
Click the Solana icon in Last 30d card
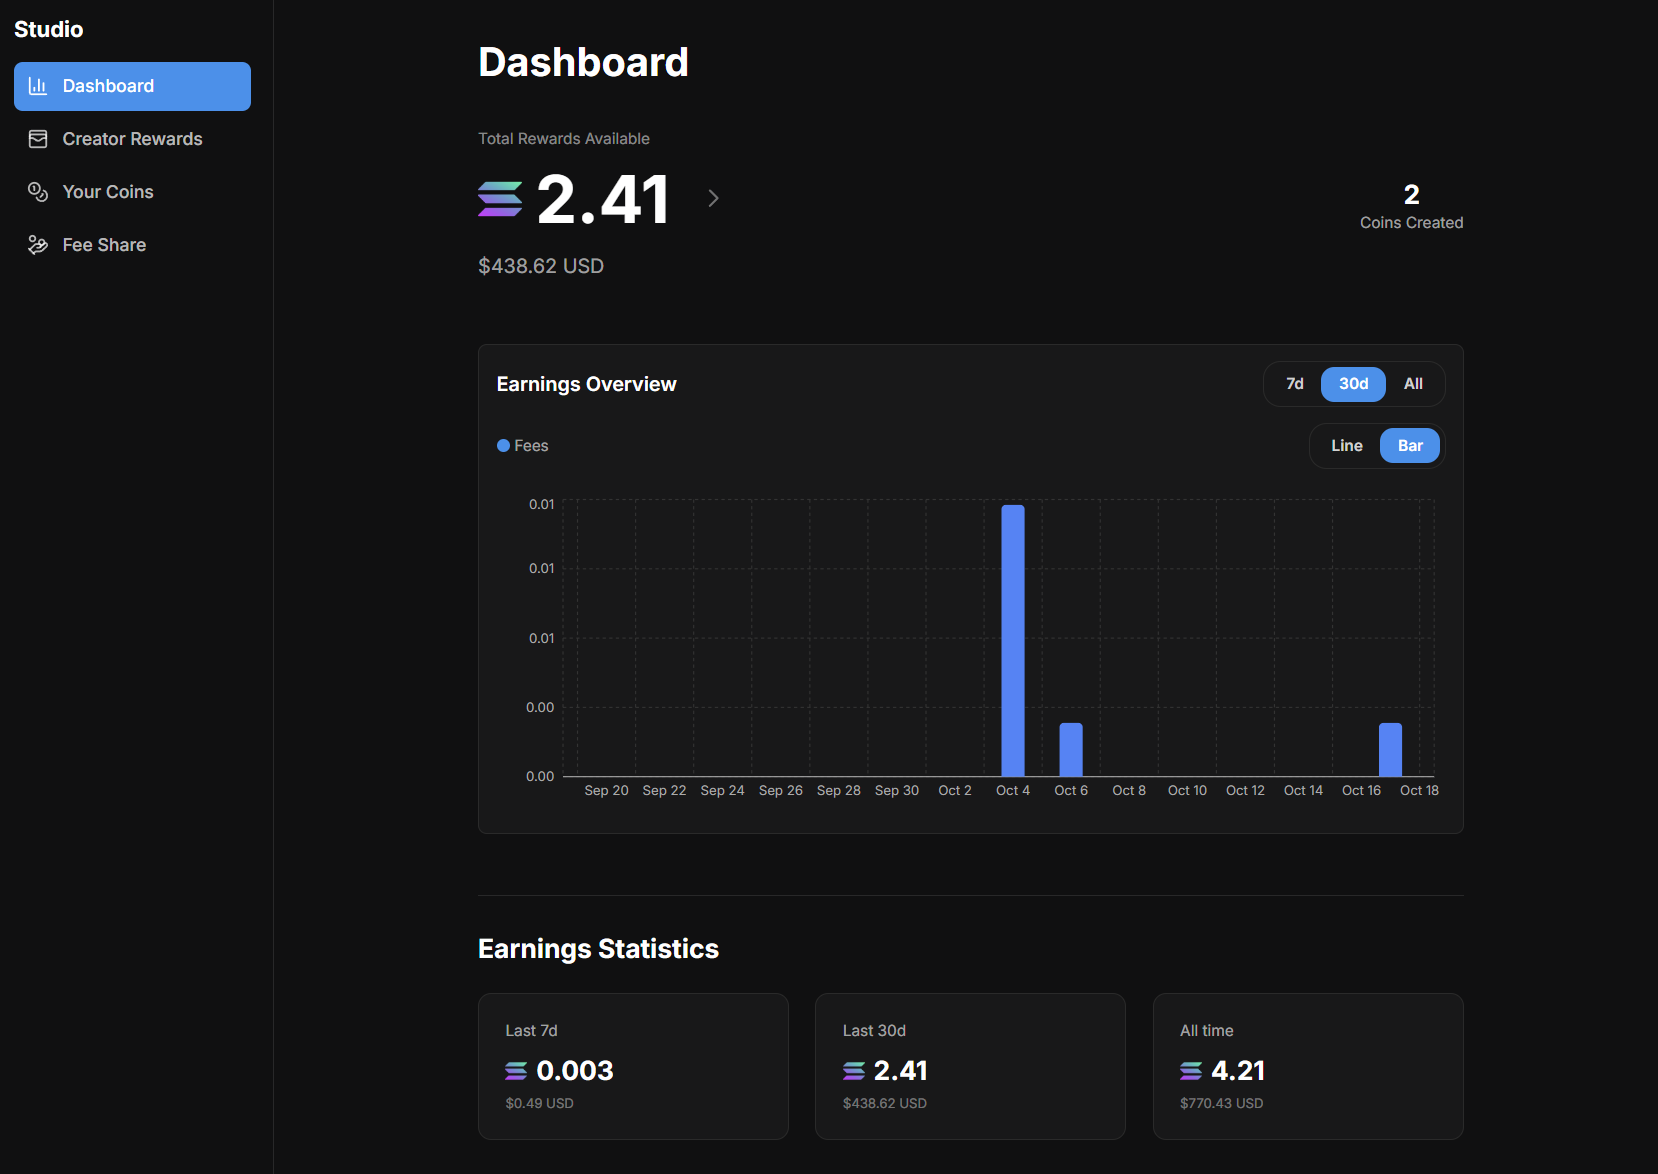pyautogui.click(x=852, y=1071)
